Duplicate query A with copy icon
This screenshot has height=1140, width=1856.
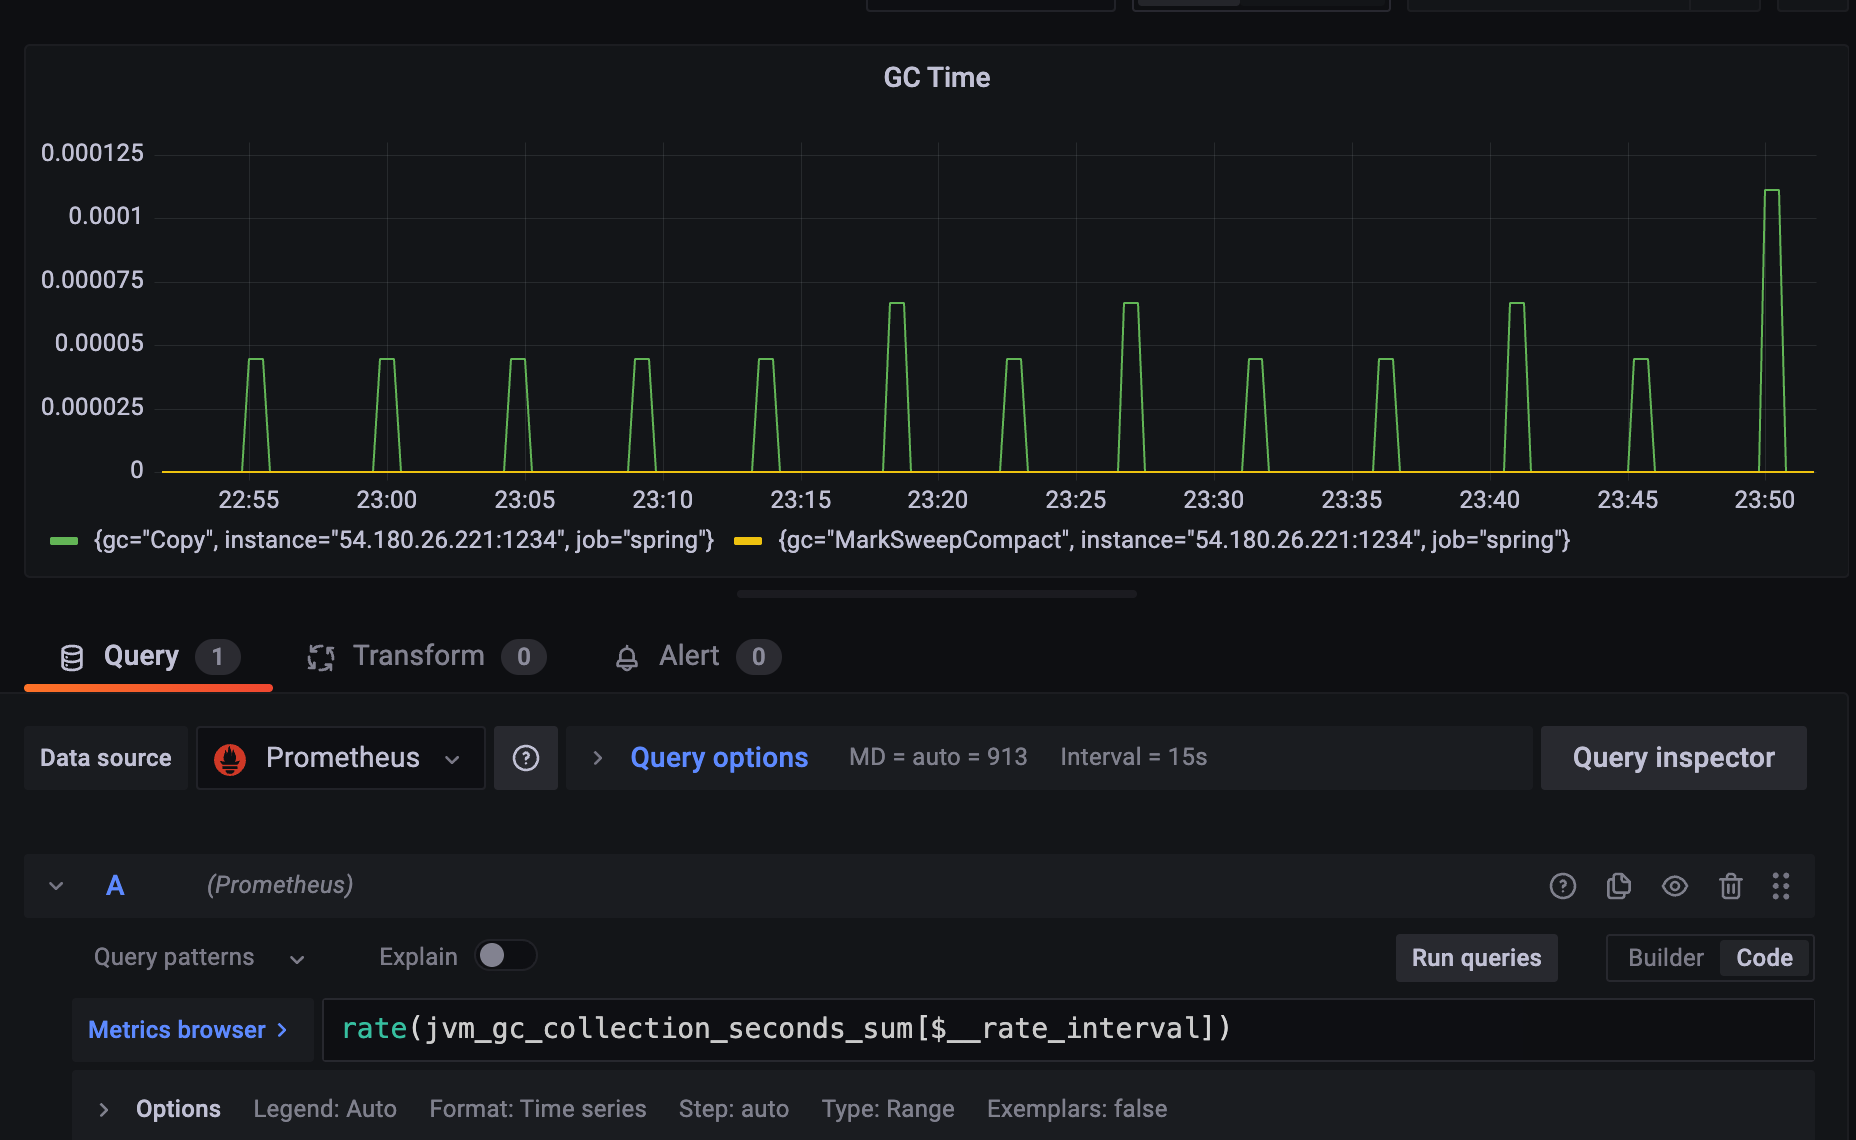(x=1618, y=886)
